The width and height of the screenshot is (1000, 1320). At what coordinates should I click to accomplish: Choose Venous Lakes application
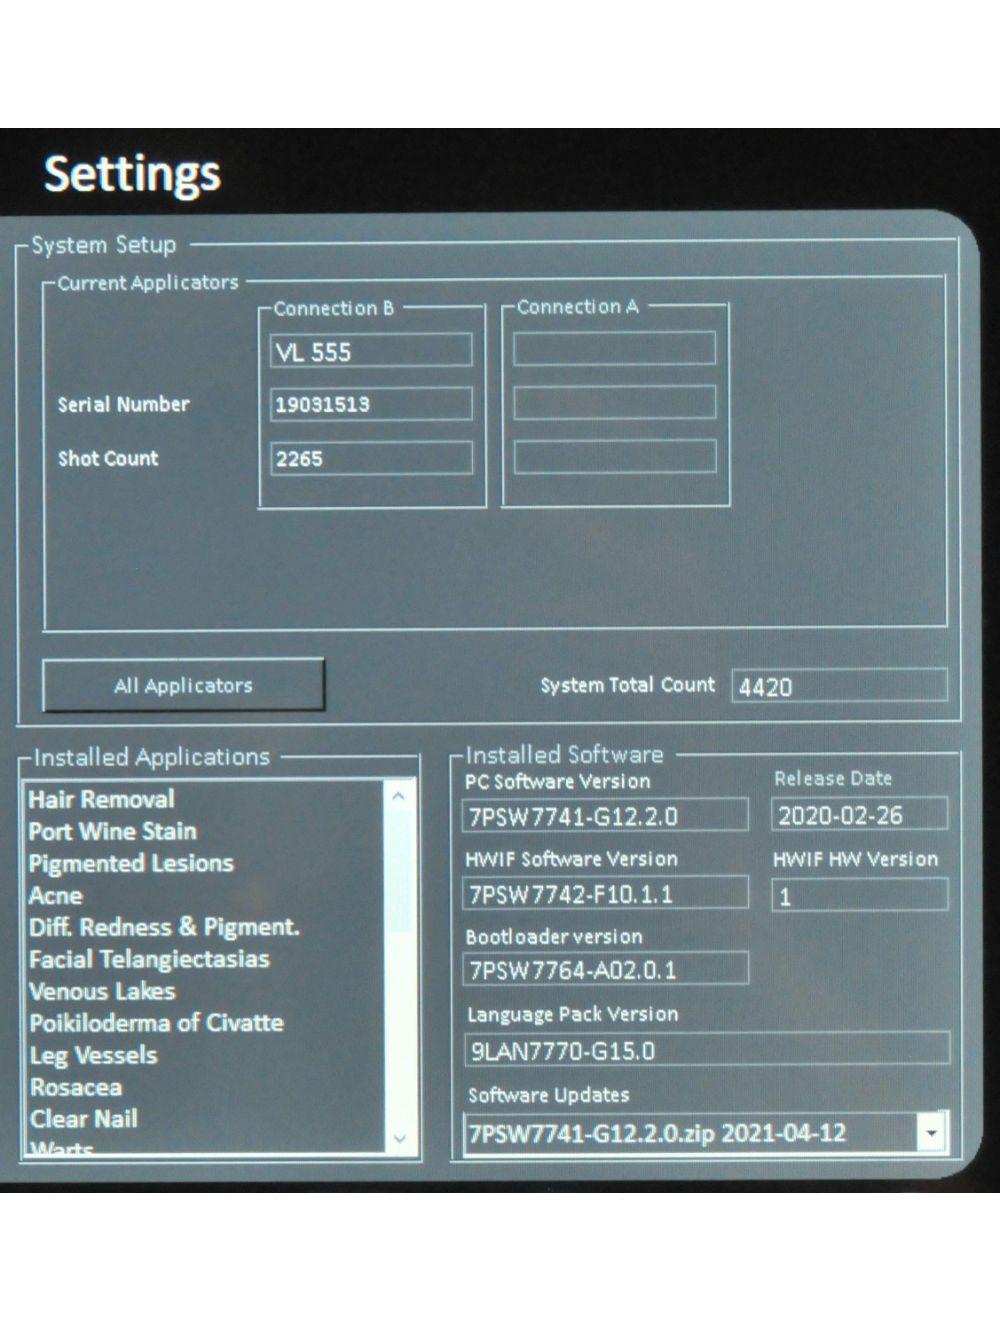pyautogui.click(x=102, y=991)
